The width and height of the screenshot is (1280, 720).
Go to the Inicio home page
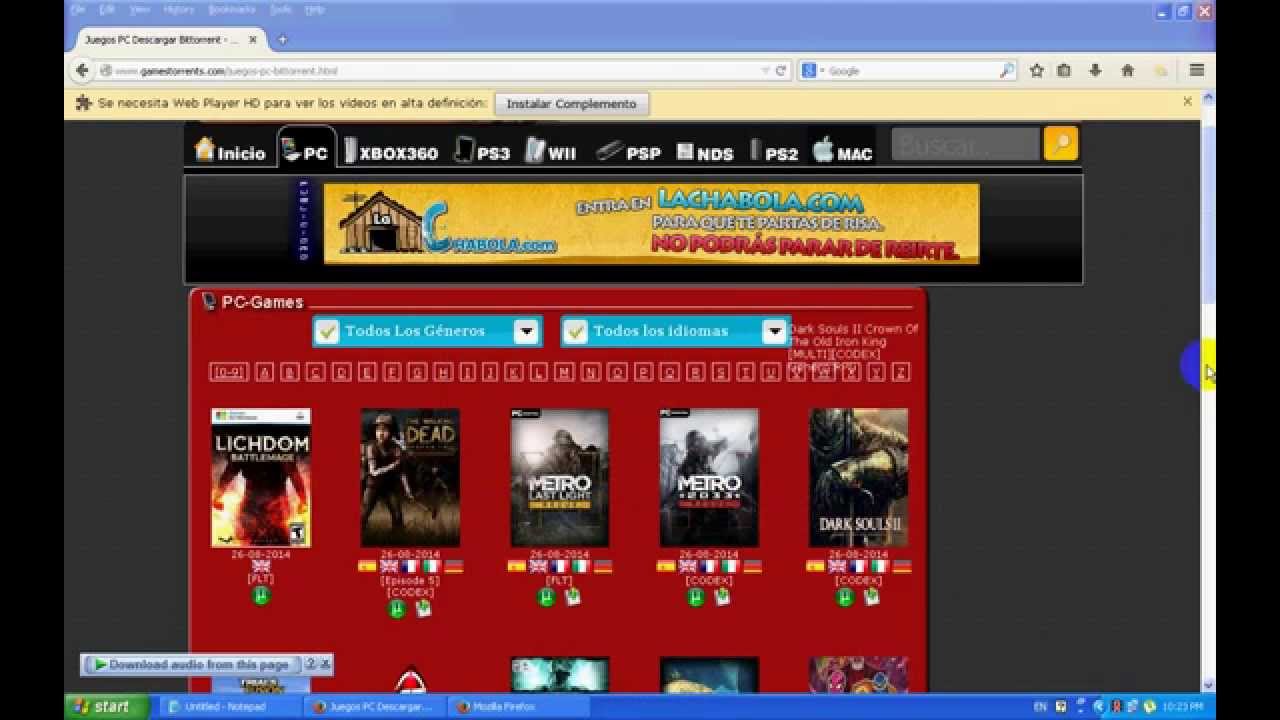pos(231,150)
